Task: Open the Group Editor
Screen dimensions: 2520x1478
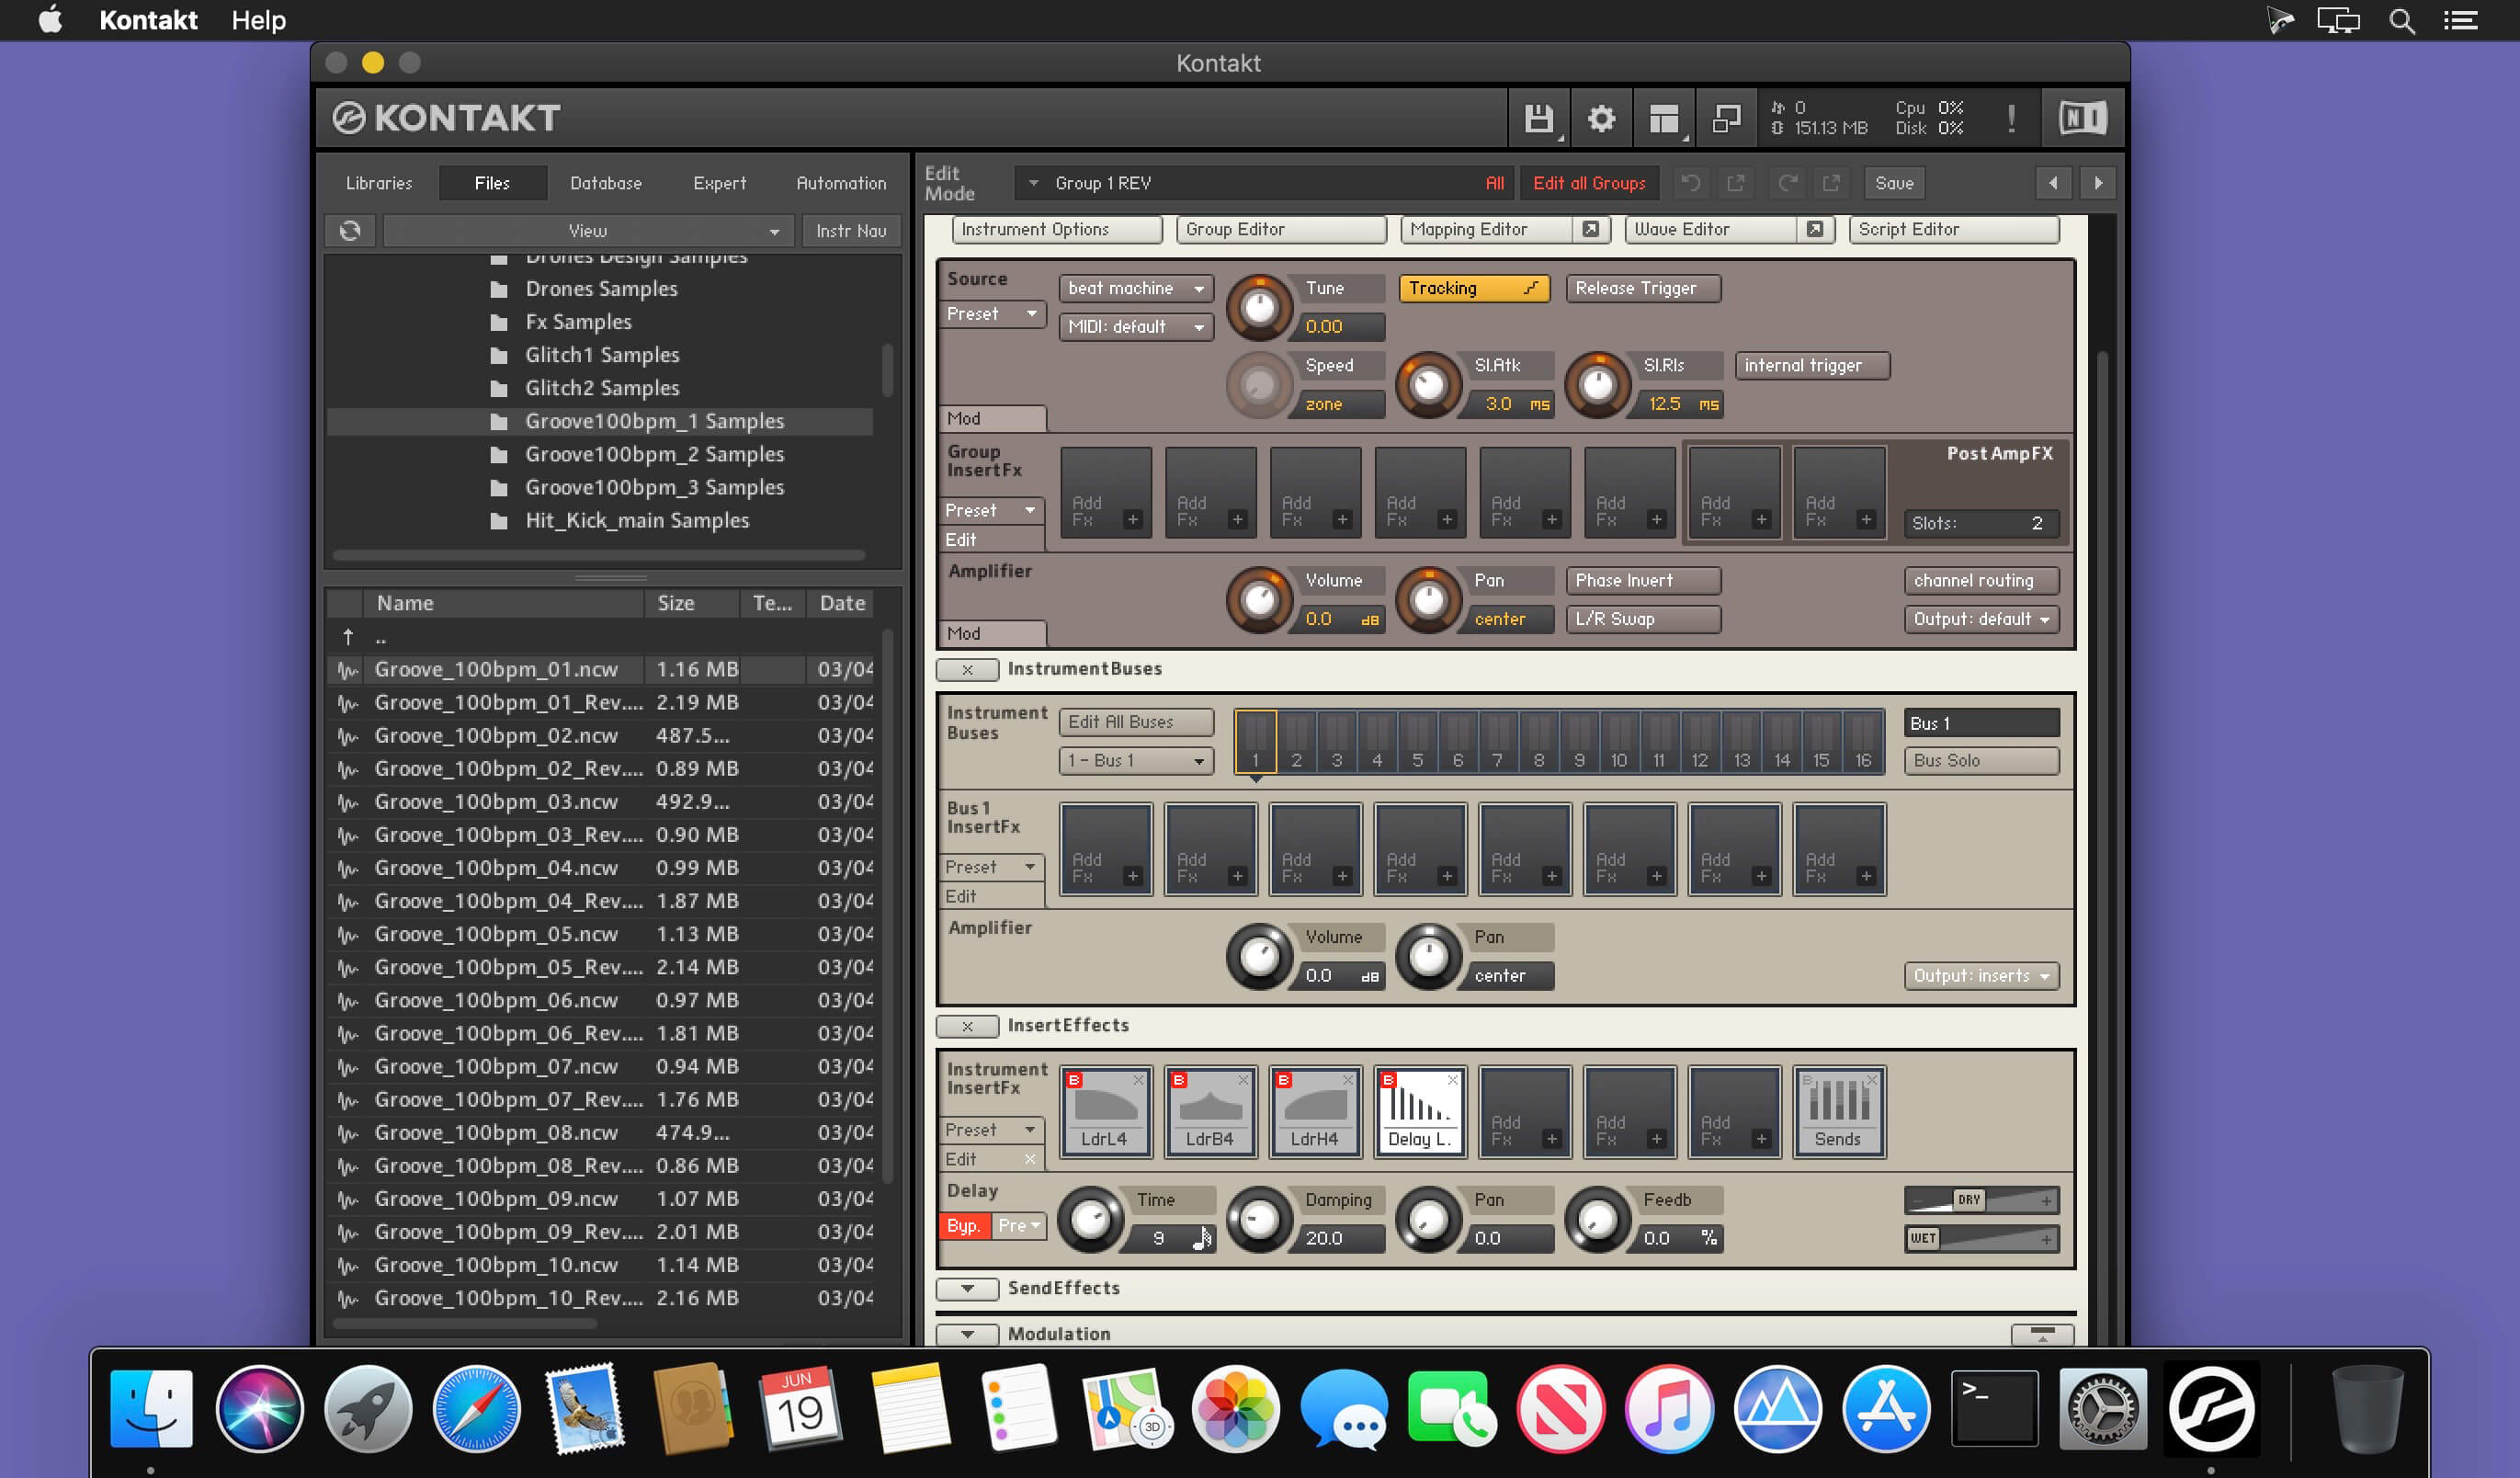Action: [x=1281, y=230]
